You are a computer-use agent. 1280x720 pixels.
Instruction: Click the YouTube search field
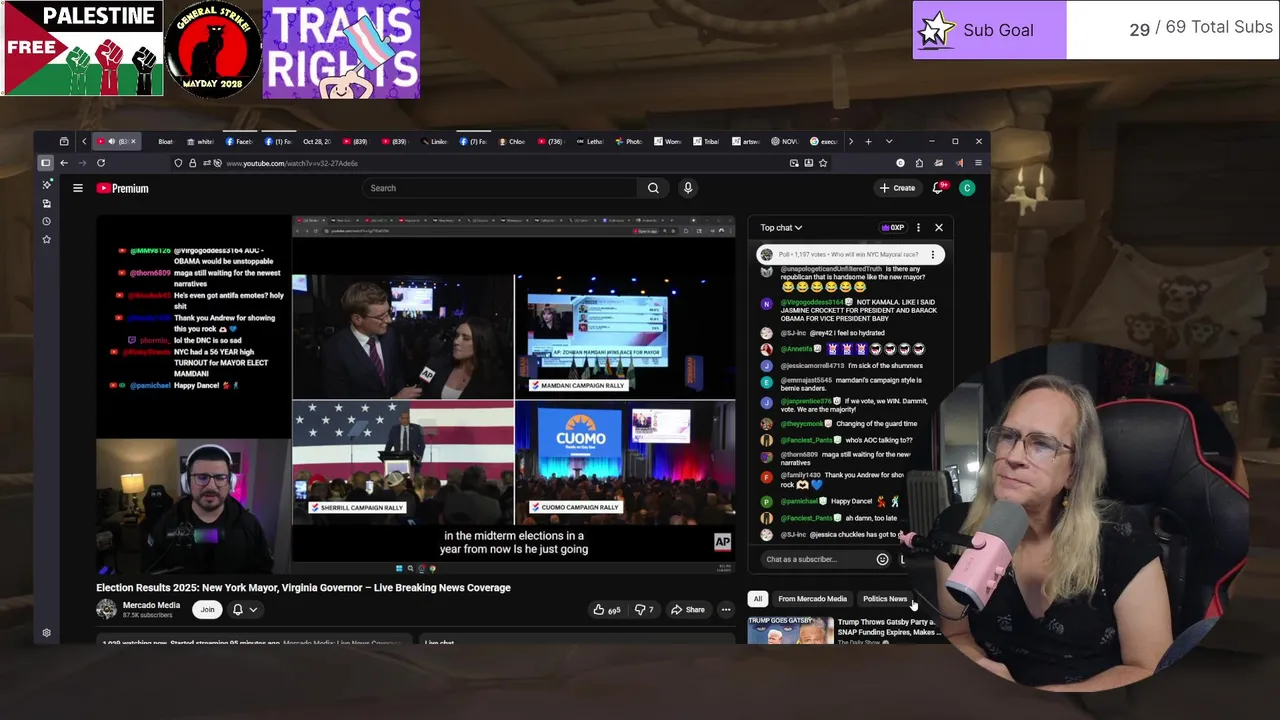coord(500,188)
